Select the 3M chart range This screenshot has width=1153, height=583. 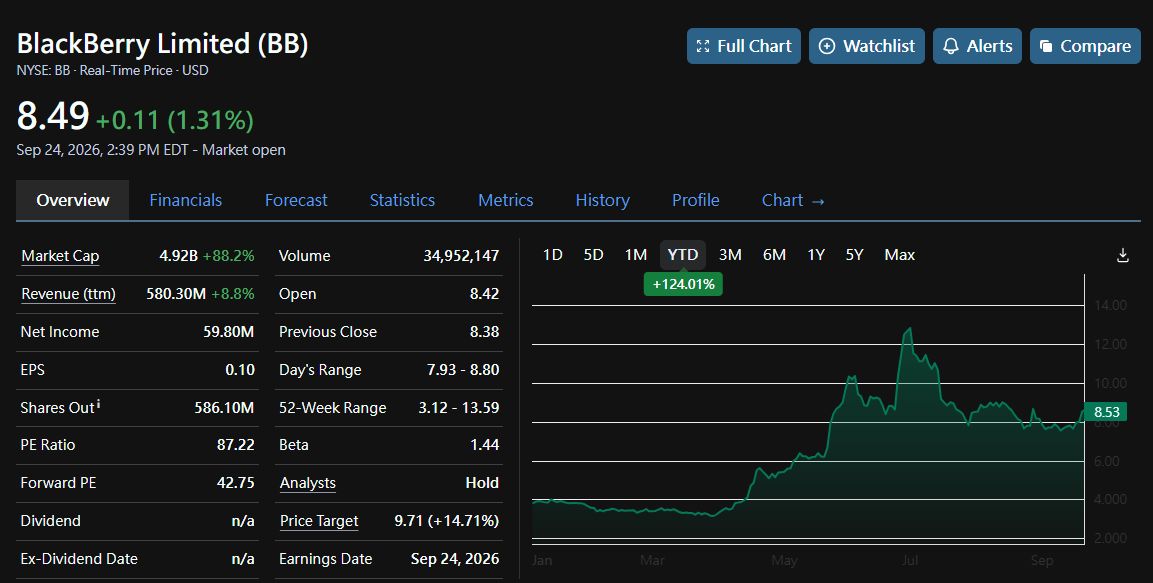[x=730, y=254]
